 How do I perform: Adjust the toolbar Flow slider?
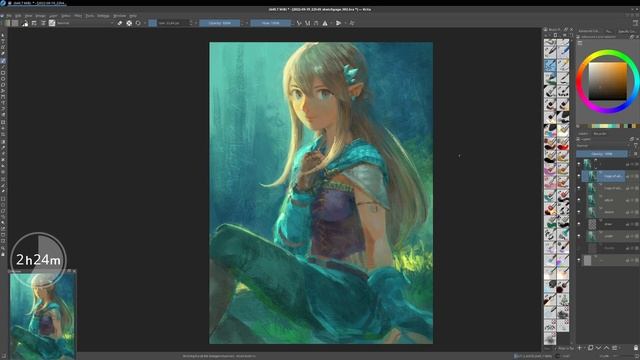(270, 23)
